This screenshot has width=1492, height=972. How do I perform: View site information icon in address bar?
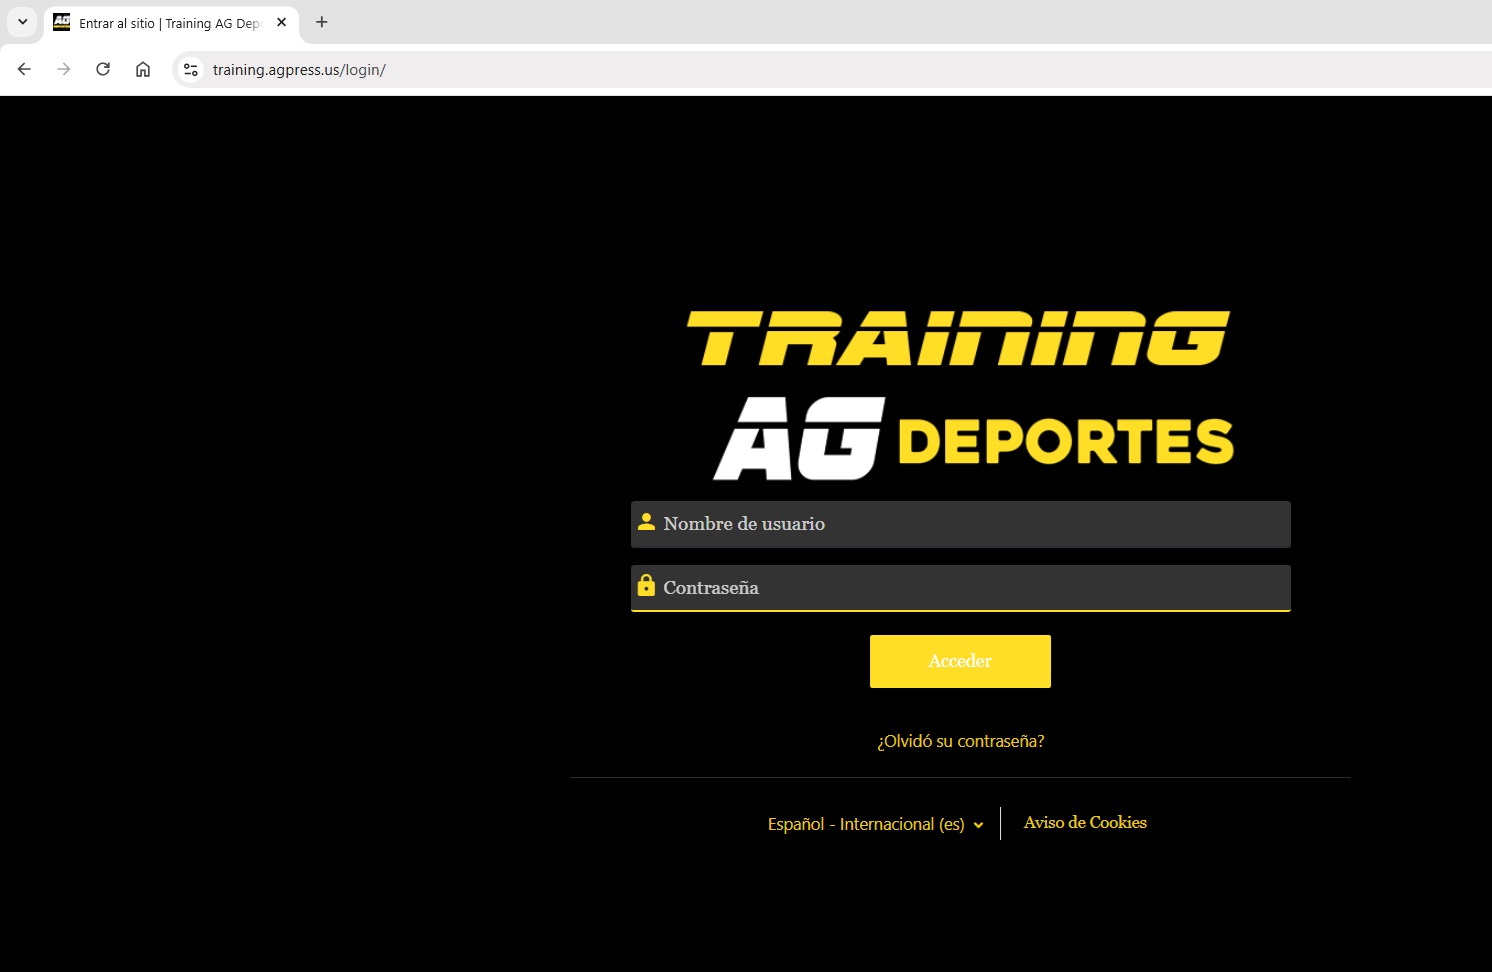[x=191, y=69]
